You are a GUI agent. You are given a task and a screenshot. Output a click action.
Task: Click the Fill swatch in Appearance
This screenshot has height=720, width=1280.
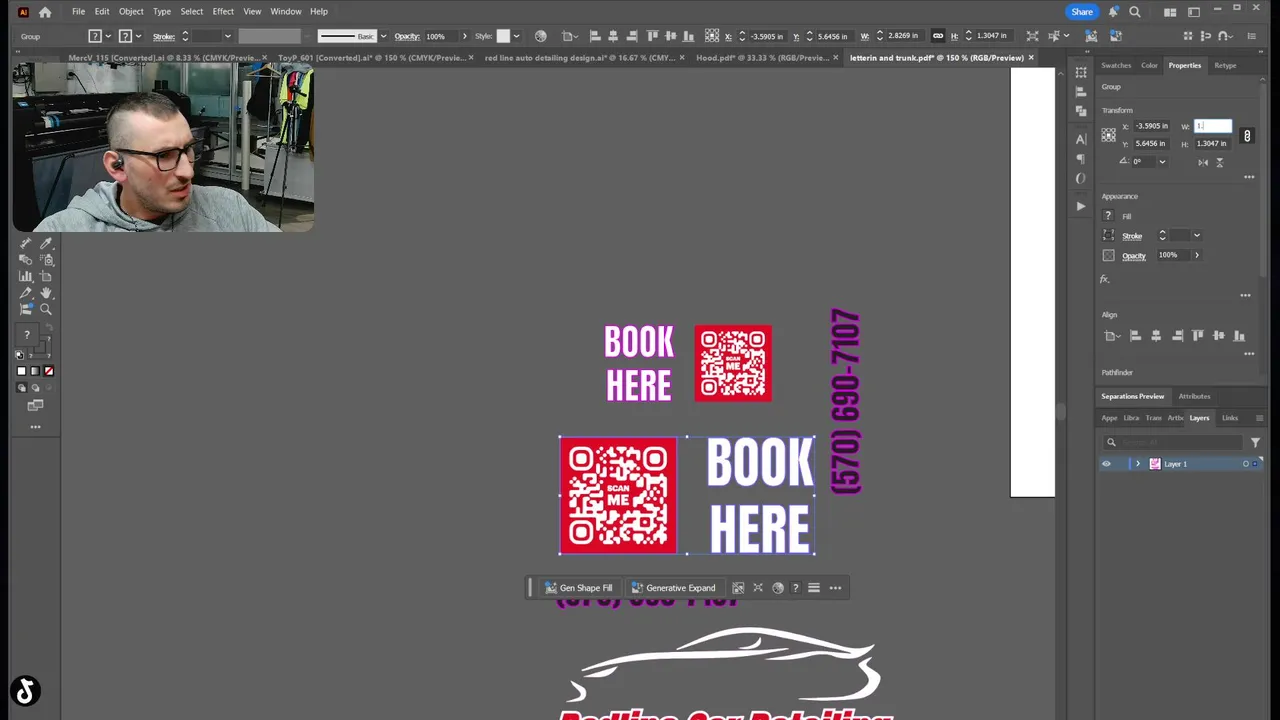[1108, 216]
